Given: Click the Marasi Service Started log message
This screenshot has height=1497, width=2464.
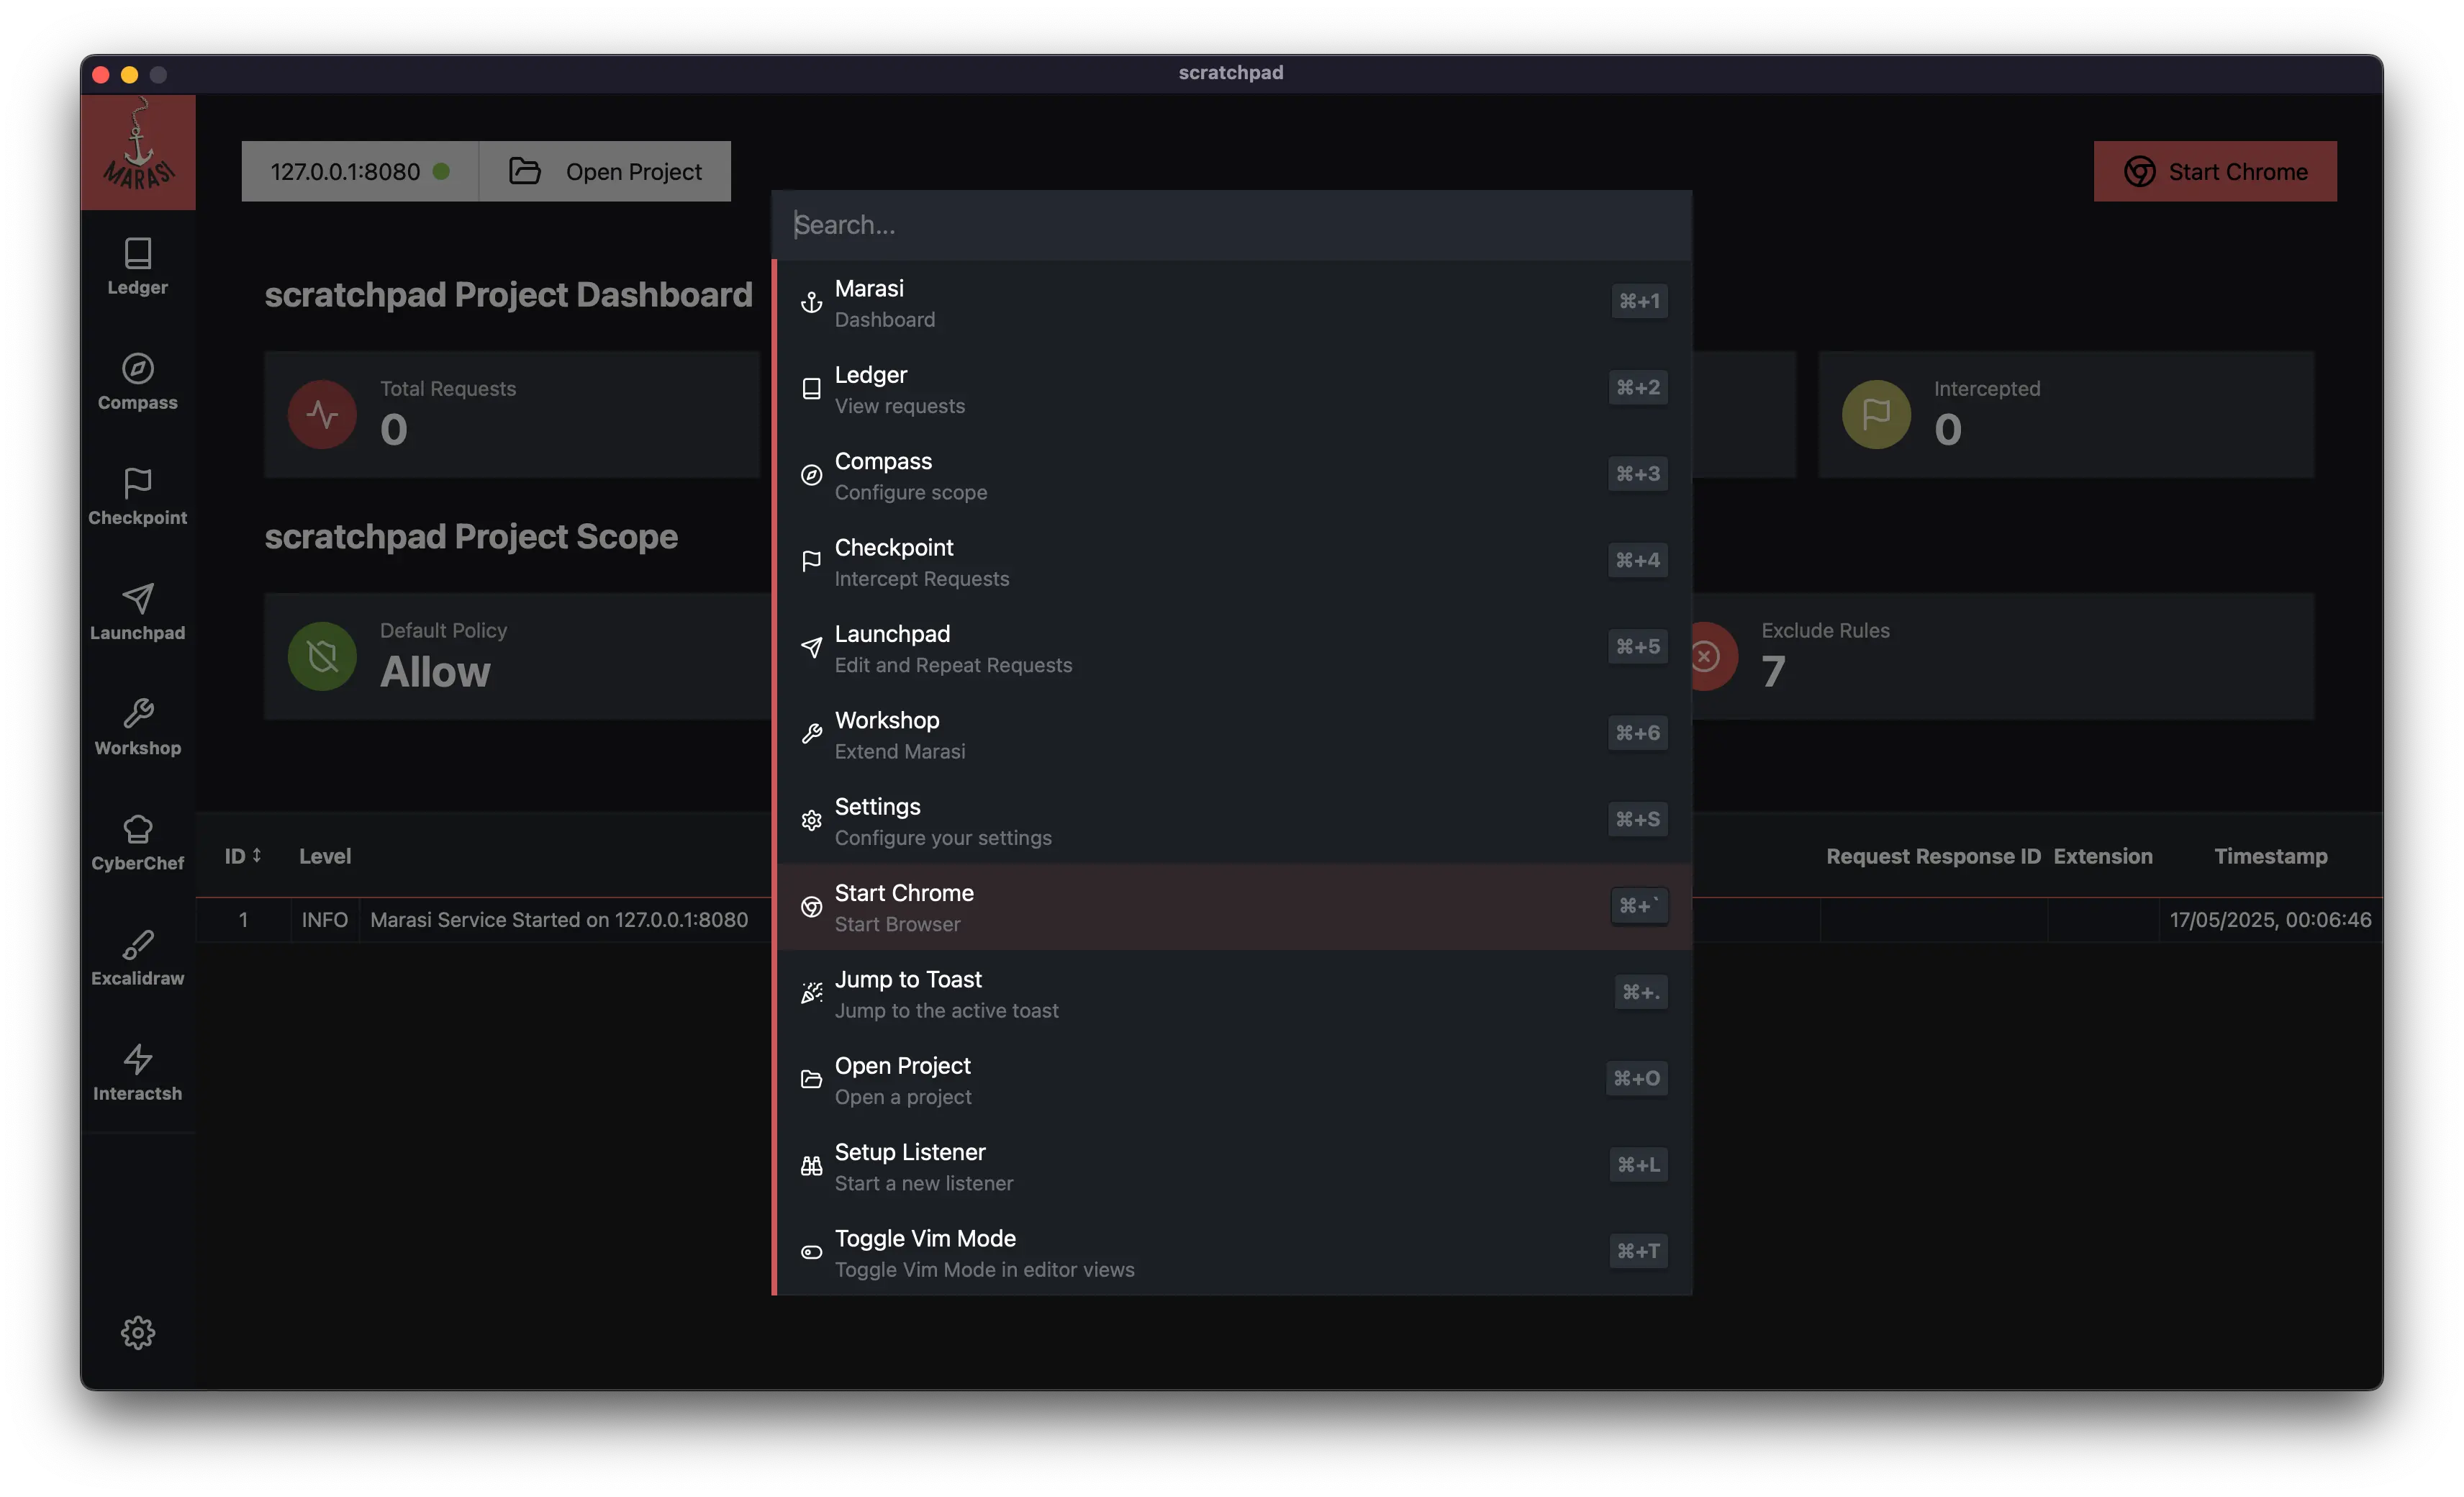Looking at the screenshot, I should point(559,920).
